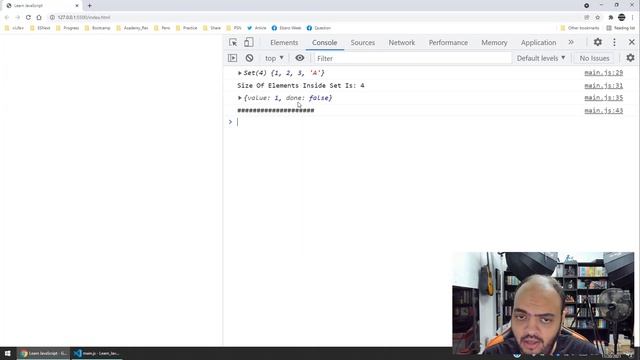Image resolution: width=640 pixels, height=360 pixels.
Task: Open the Windows Start menu
Action: pyautogui.click(x=7, y=353)
